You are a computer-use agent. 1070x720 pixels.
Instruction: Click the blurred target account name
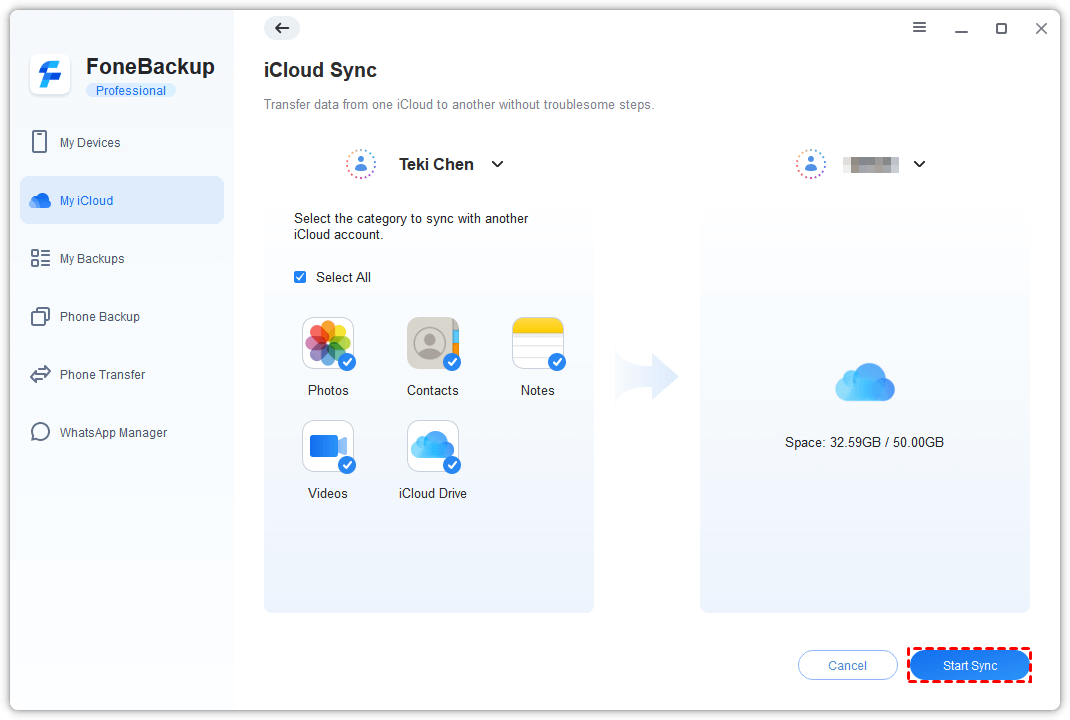coord(871,164)
